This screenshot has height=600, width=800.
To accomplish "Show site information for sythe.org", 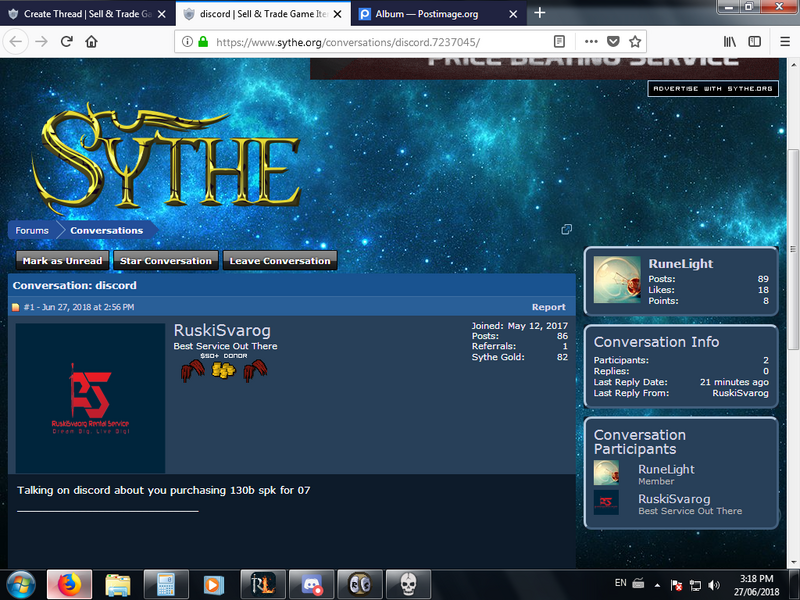I will (x=187, y=42).
